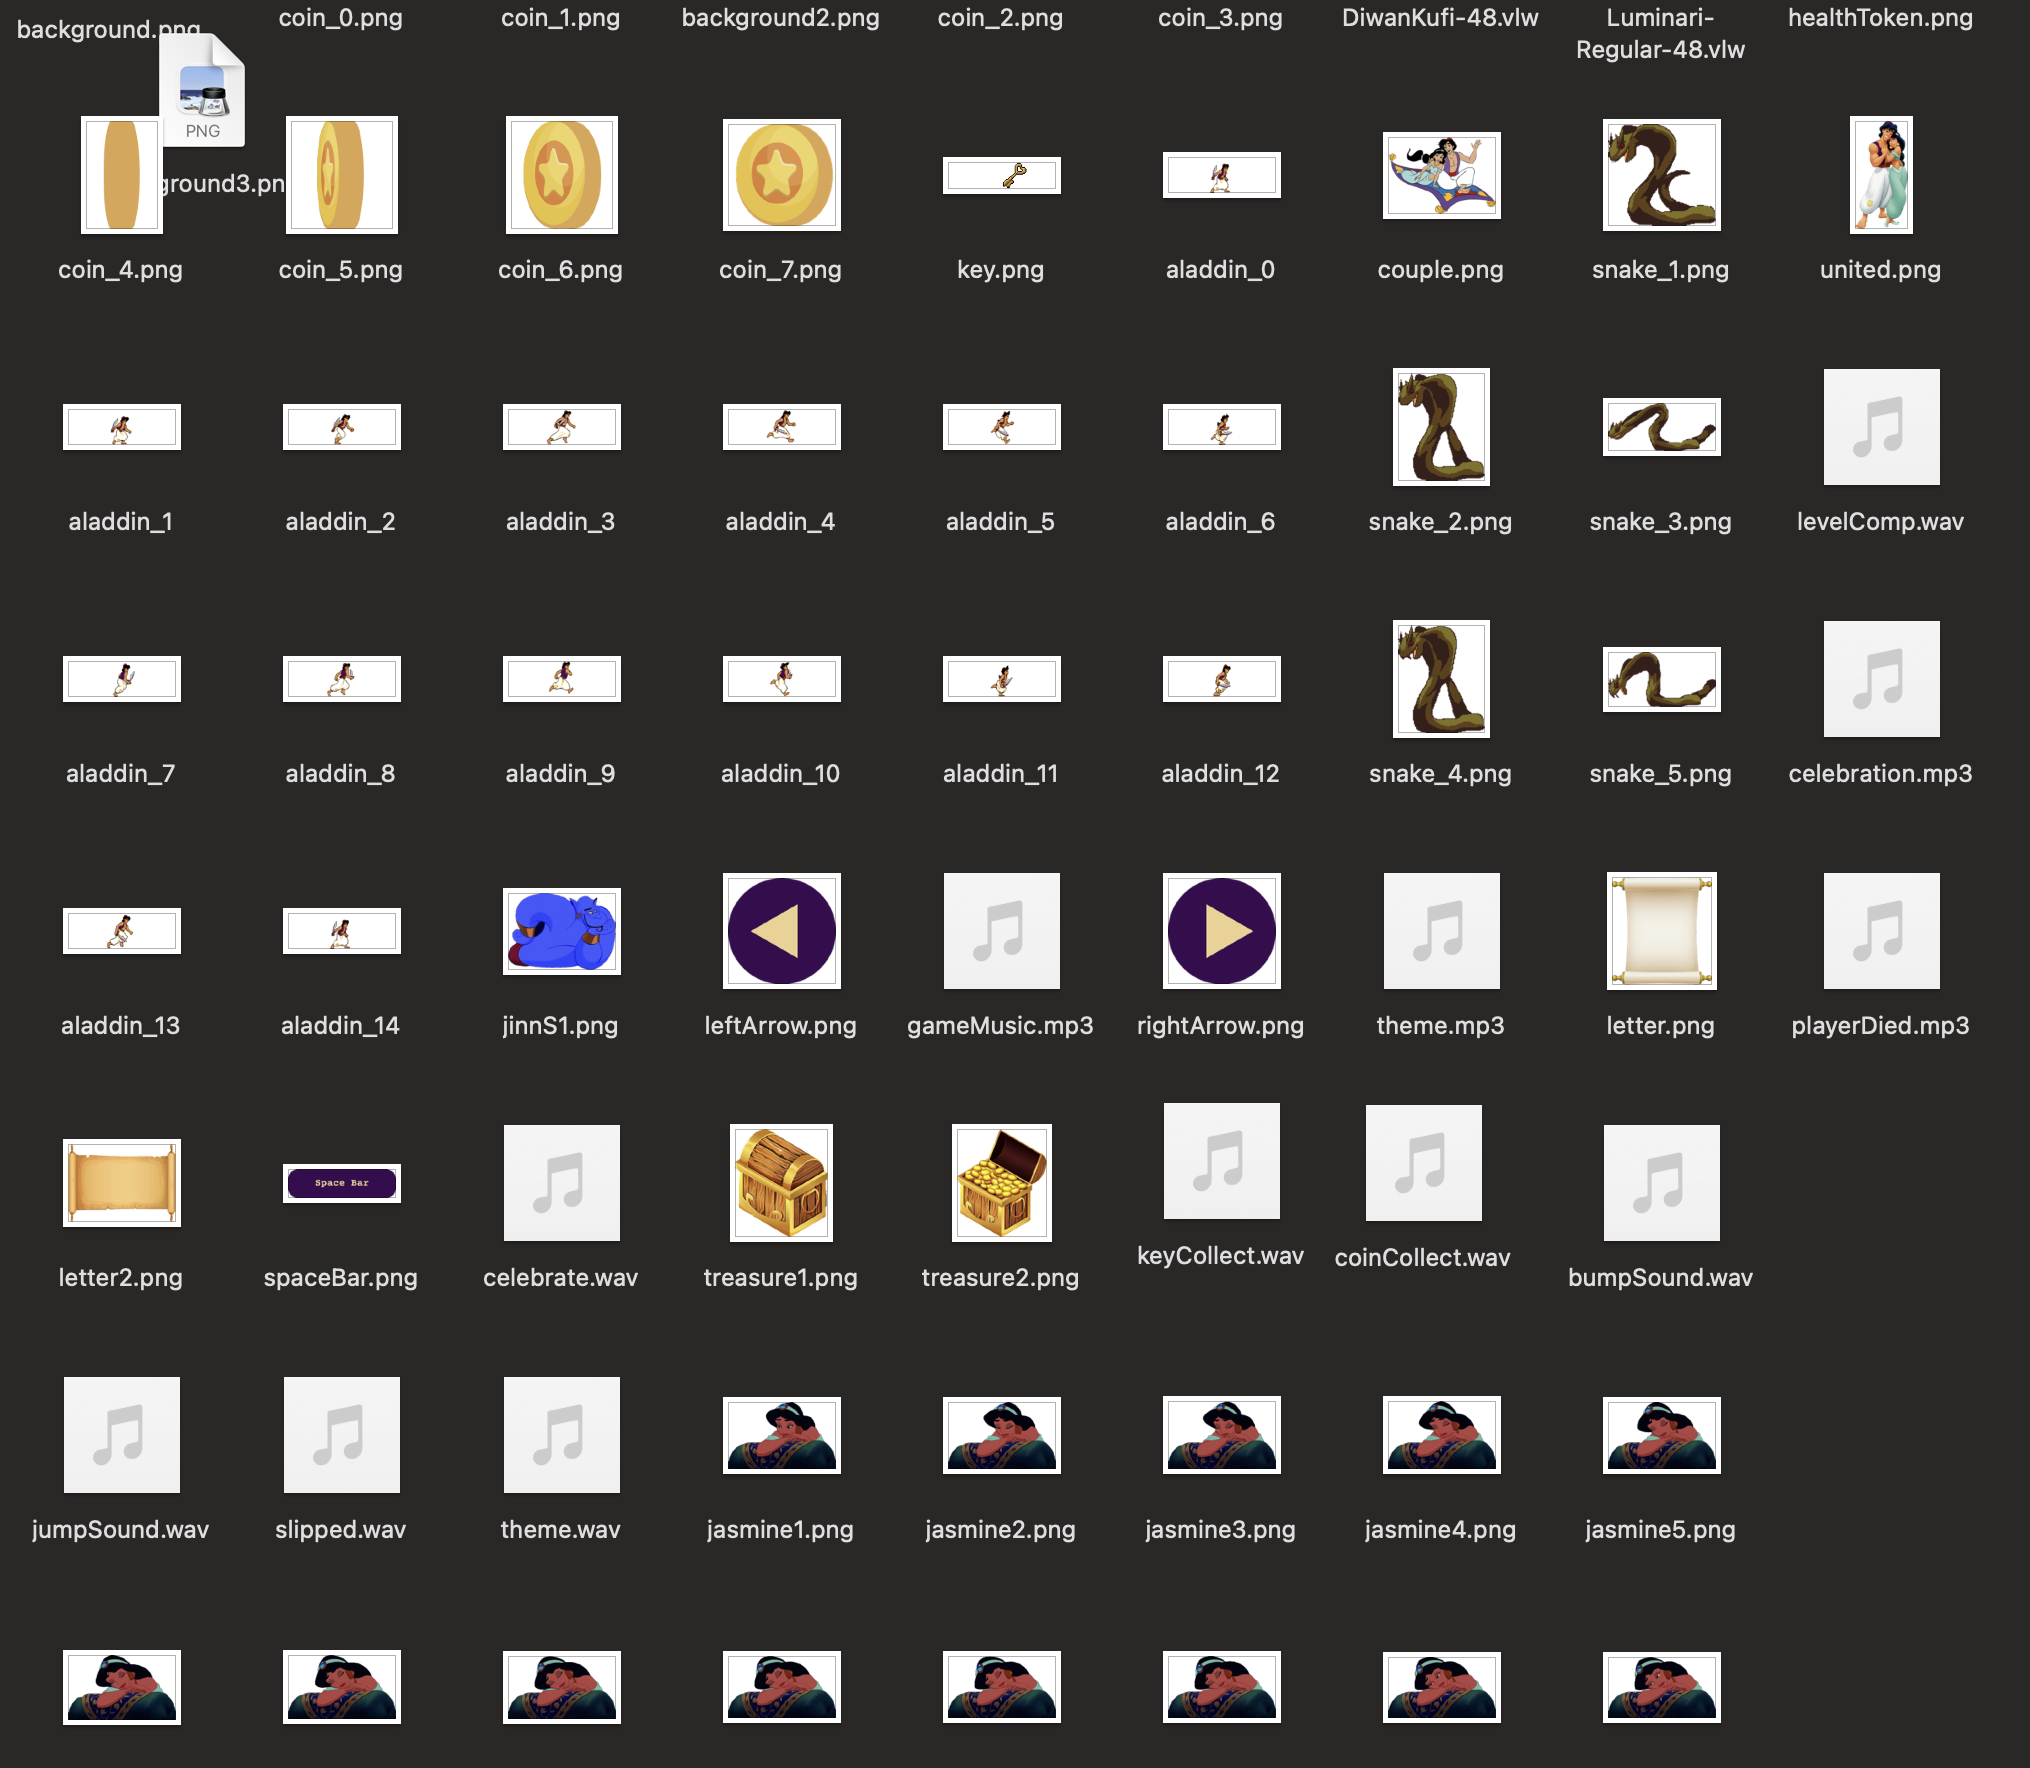
Task: Click the background2.png file label
Action: click(x=780, y=17)
